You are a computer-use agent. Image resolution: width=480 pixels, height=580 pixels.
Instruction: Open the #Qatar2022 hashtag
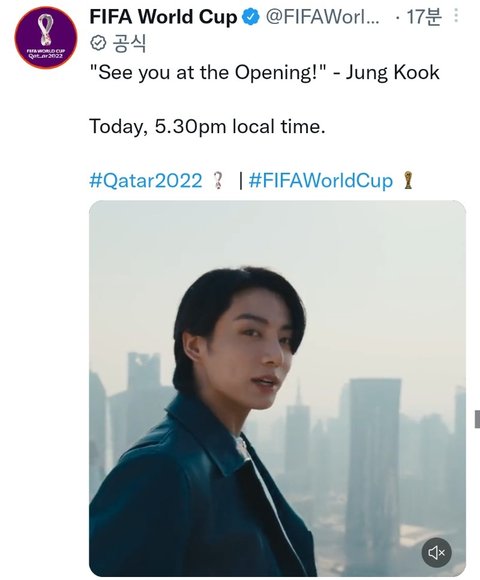click(x=146, y=181)
